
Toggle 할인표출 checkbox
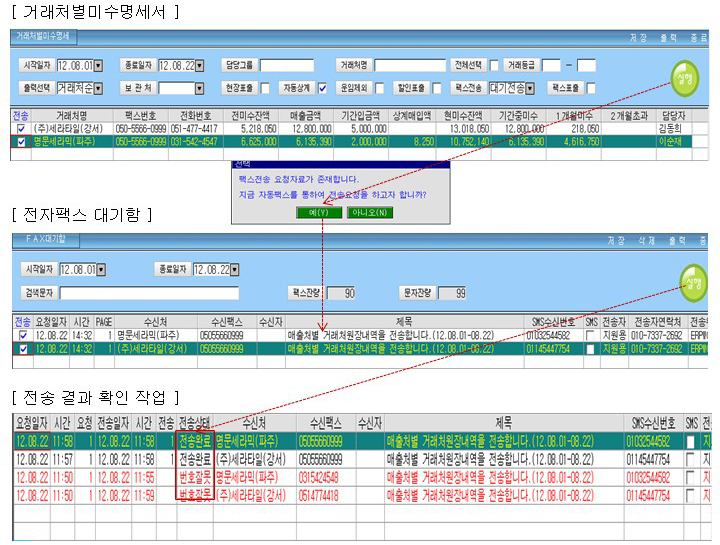click(x=437, y=88)
